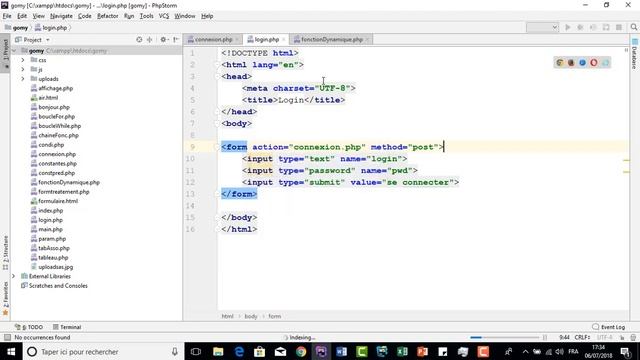Open Favorites side tool window

[5, 298]
